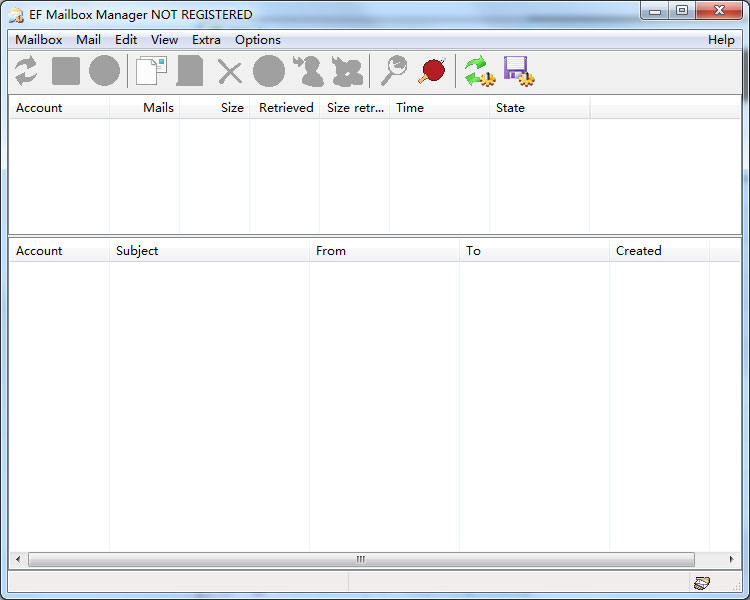The width and height of the screenshot is (750, 600).
Task: Click the refresh arrows icon in toolbar
Action: click(26, 71)
